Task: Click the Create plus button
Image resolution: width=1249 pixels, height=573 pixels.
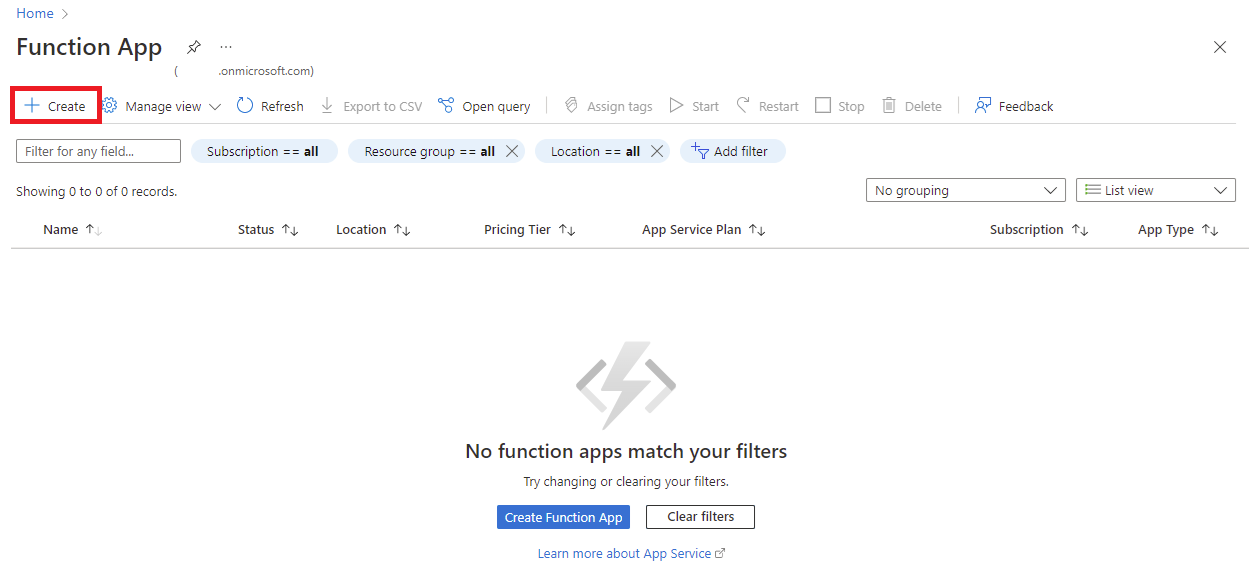Action: click(55, 106)
